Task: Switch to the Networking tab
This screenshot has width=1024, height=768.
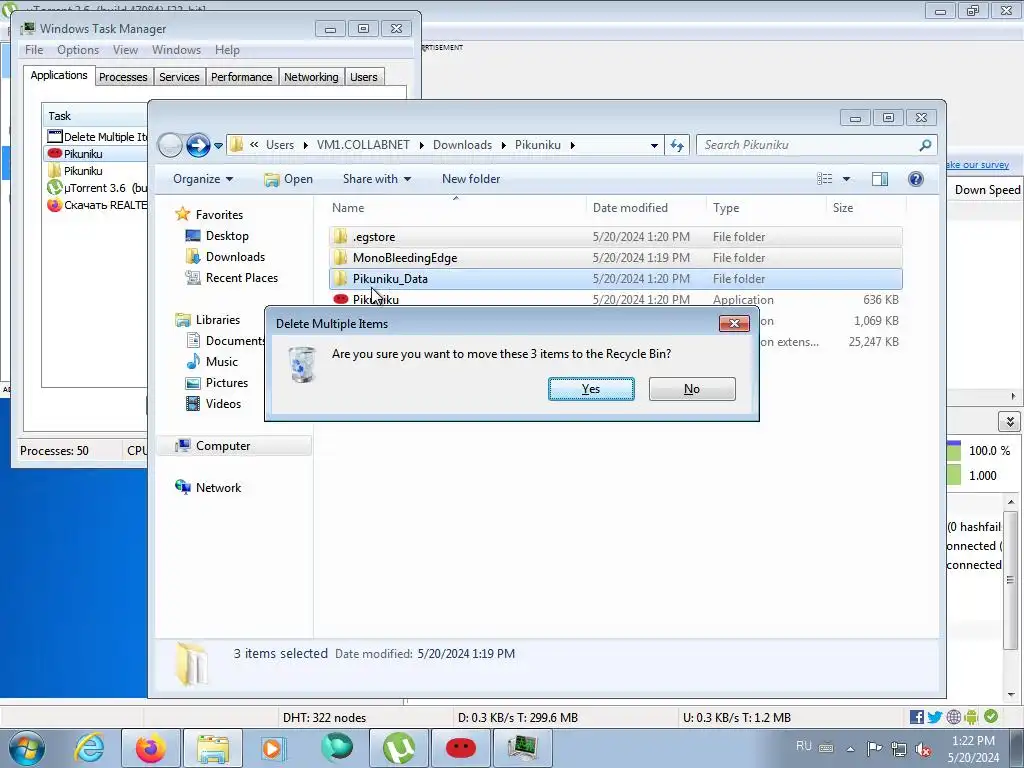Action: (311, 77)
